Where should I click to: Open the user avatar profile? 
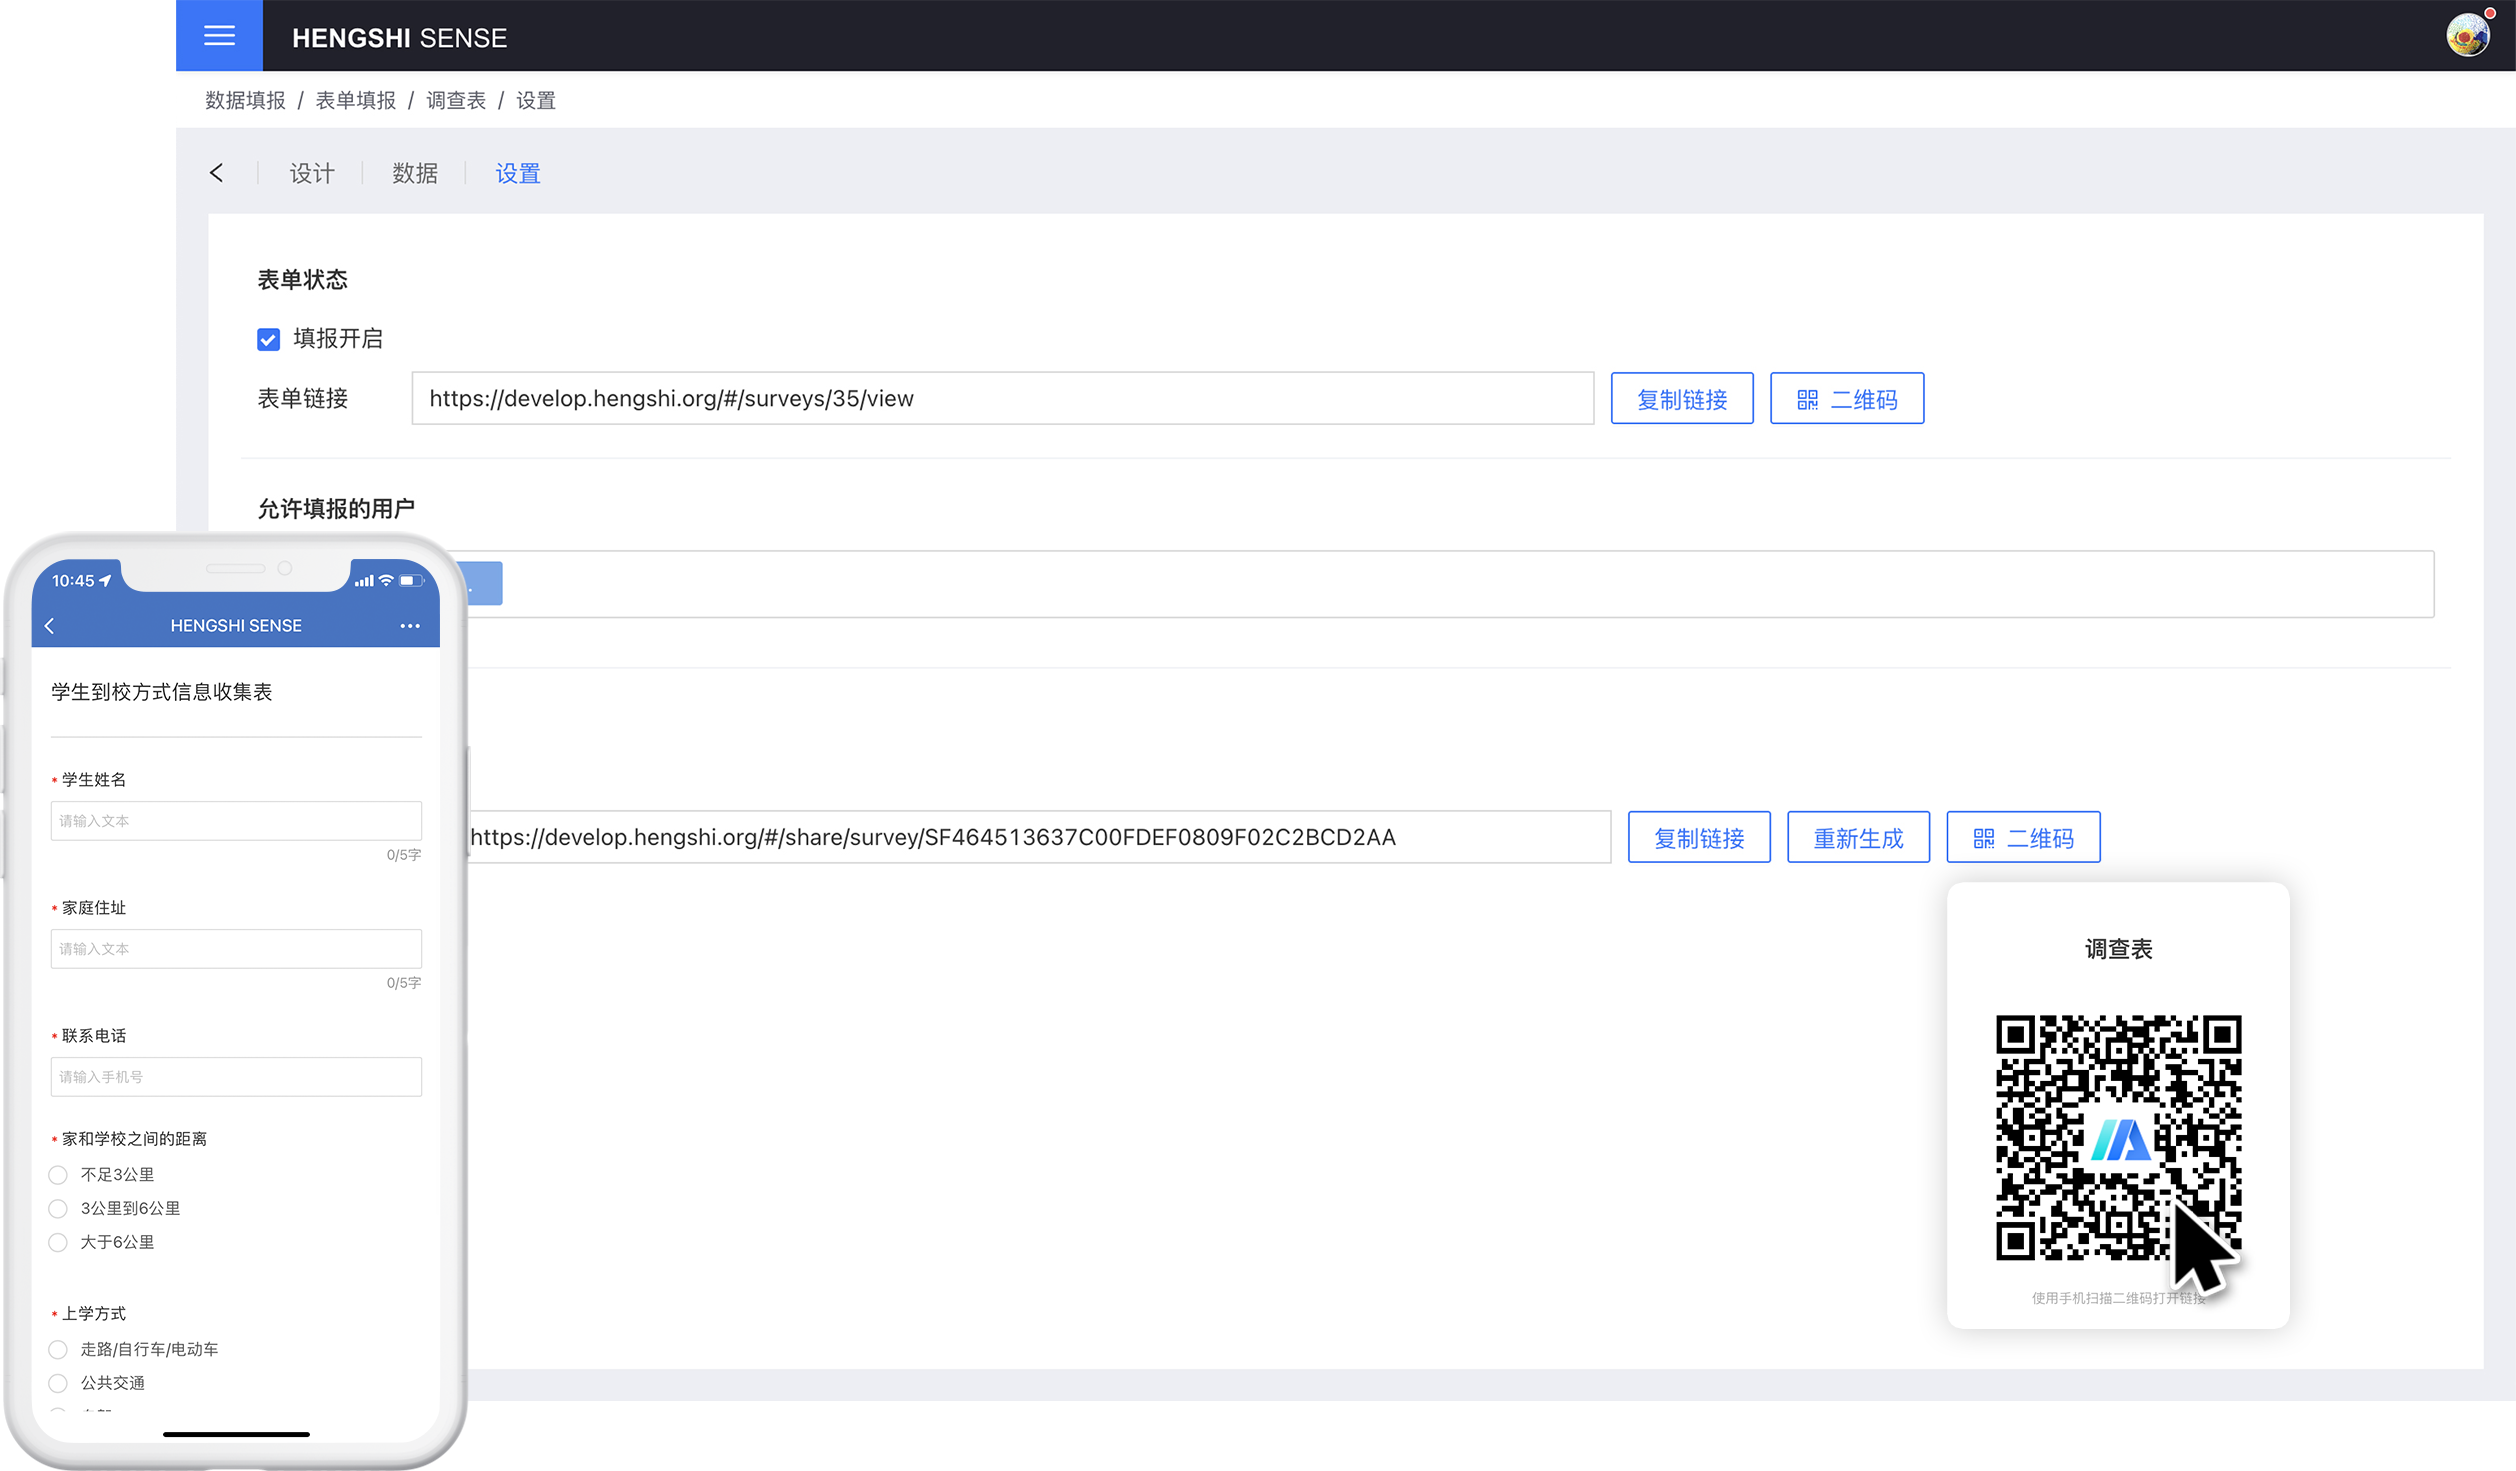click(2467, 36)
